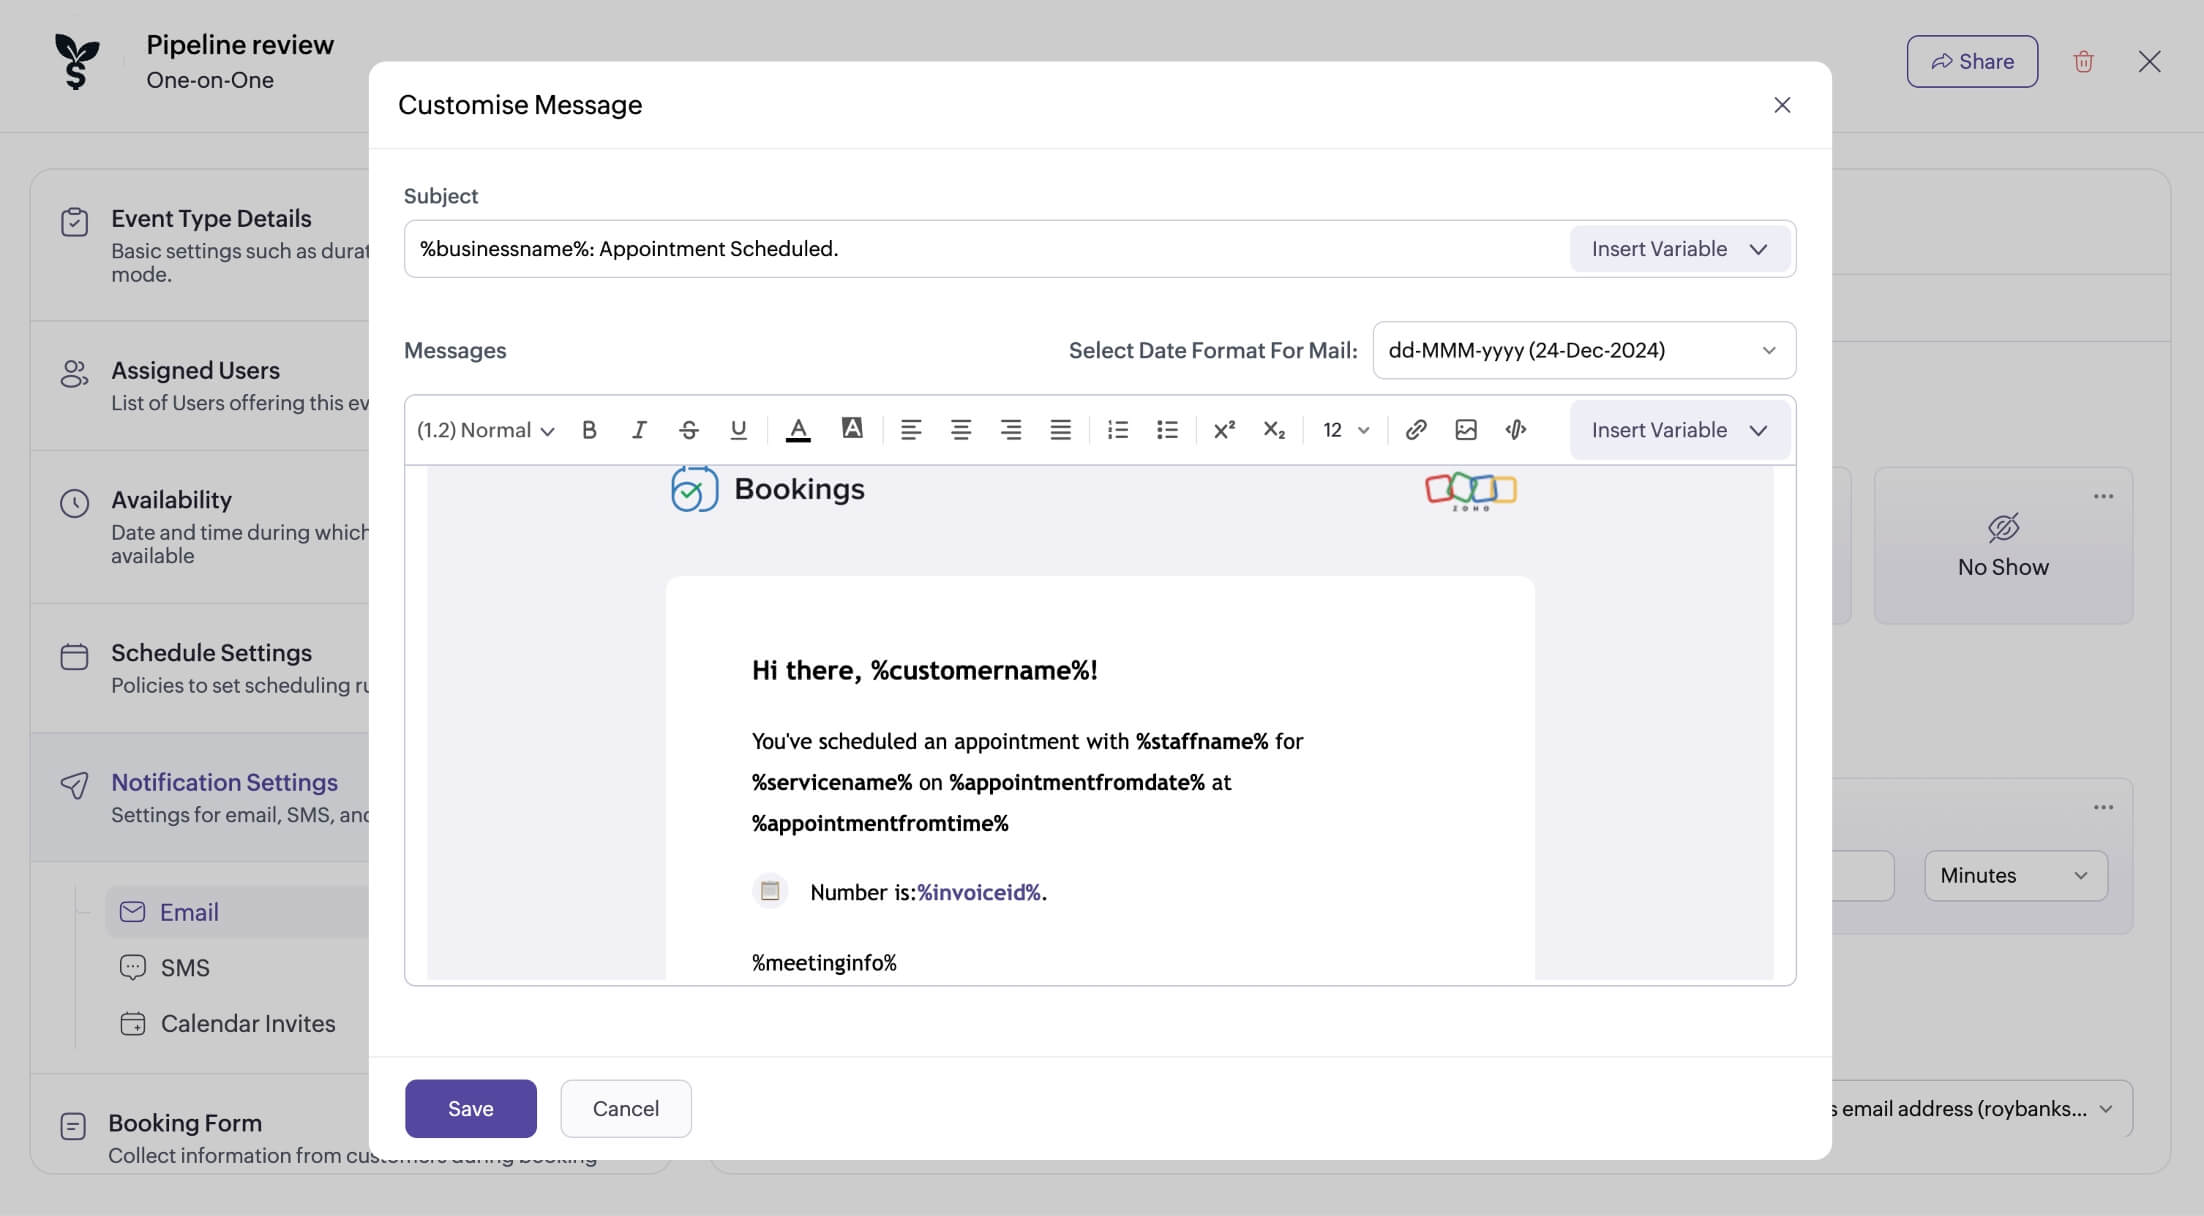The height and width of the screenshot is (1216, 2204).
Task: Insert a hyperlink into message
Action: [x=1415, y=430]
